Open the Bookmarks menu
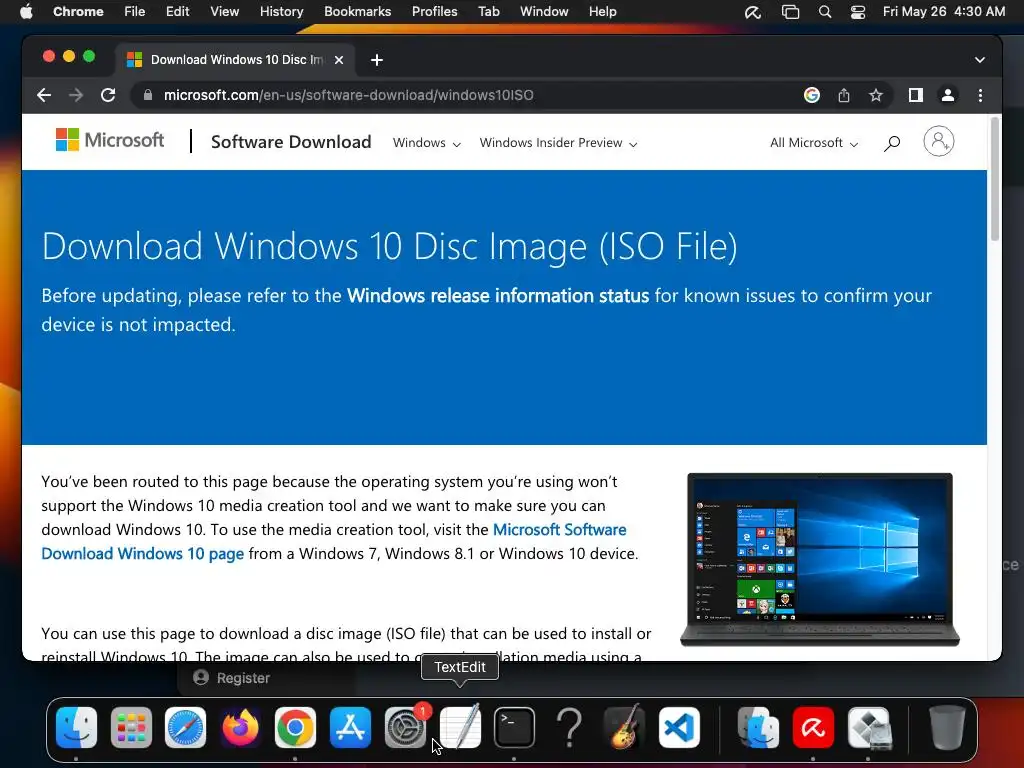The height and width of the screenshot is (768, 1024). pos(357,12)
